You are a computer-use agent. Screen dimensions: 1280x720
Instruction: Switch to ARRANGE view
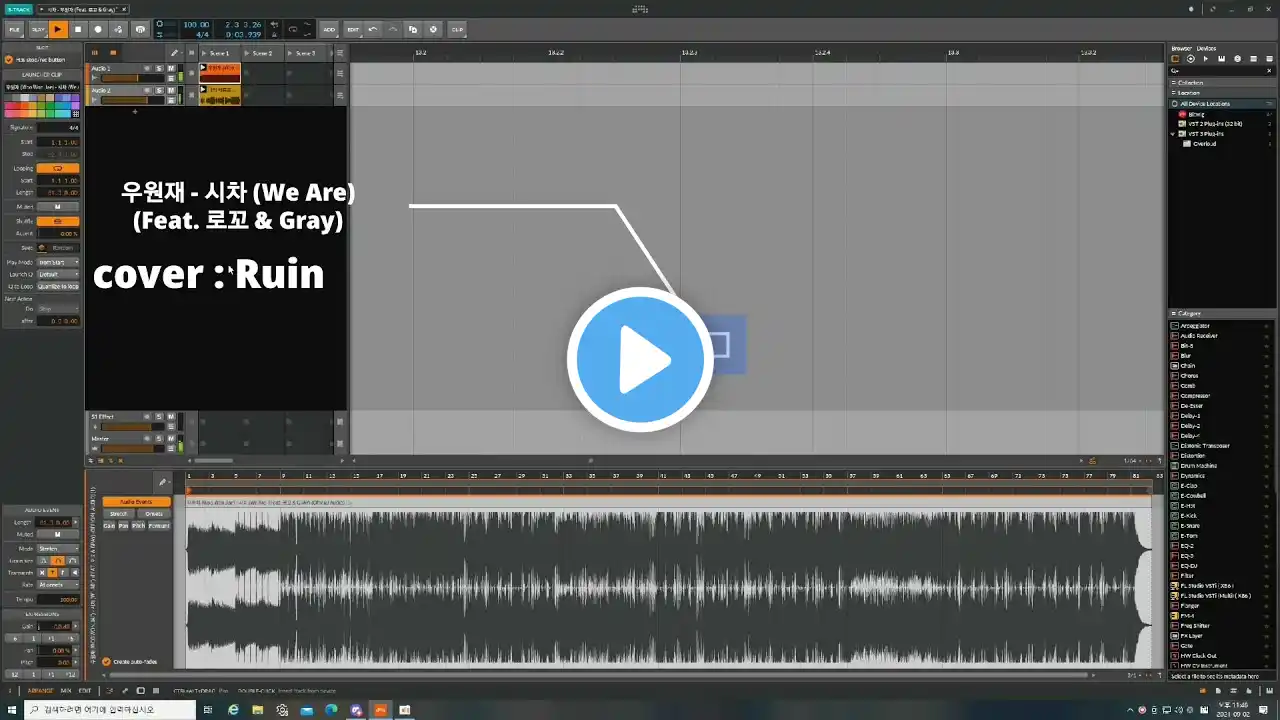tap(41, 690)
